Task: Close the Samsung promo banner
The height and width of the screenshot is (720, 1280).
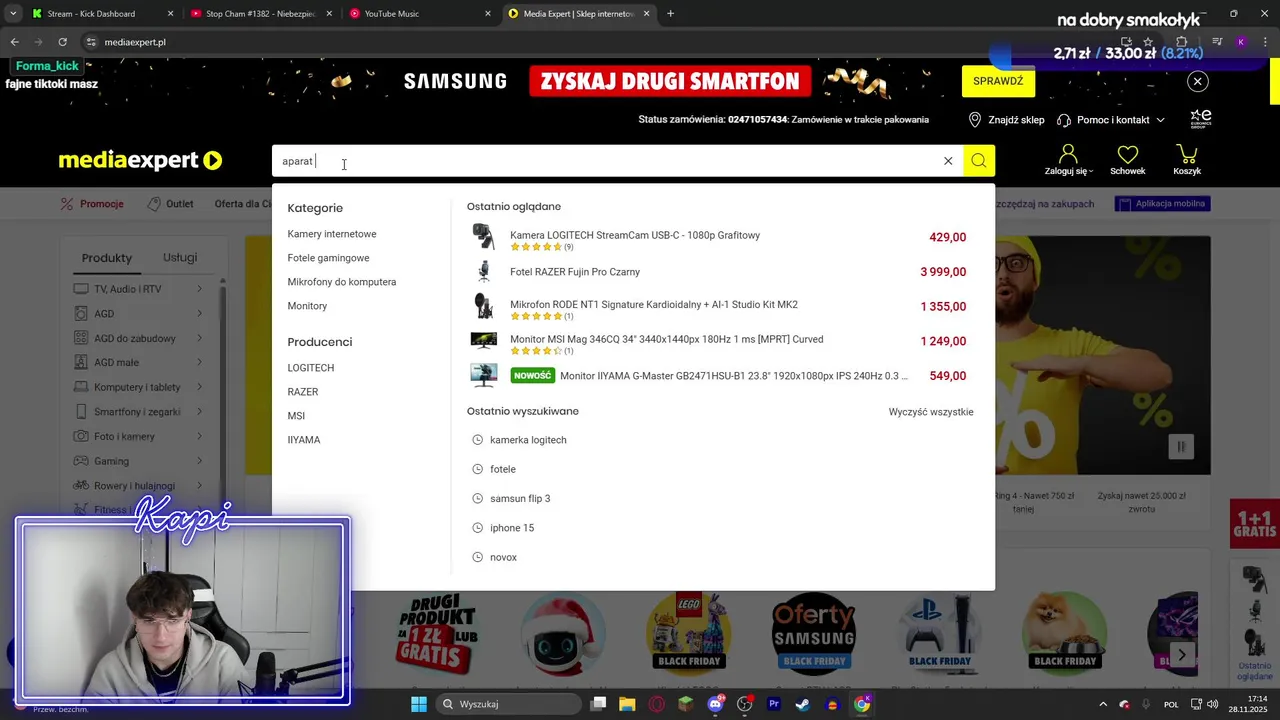Action: pyautogui.click(x=1197, y=82)
